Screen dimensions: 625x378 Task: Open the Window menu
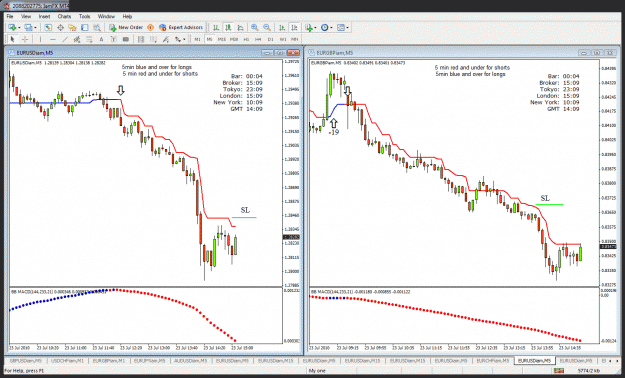click(106, 16)
